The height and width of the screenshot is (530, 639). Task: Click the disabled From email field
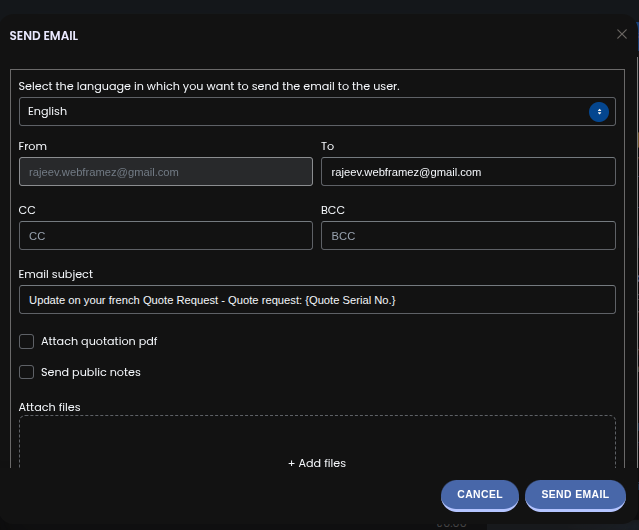(166, 172)
